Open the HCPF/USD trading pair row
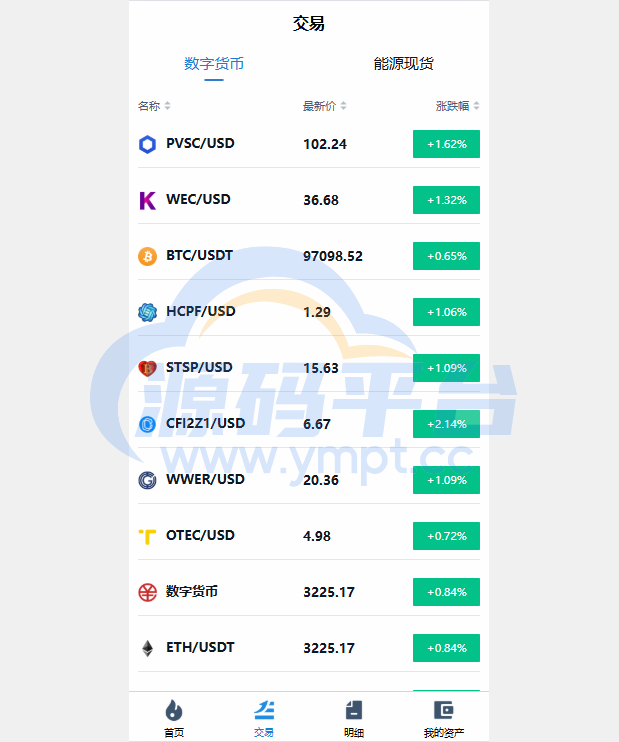The height and width of the screenshot is (742, 619). click(x=309, y=312)
